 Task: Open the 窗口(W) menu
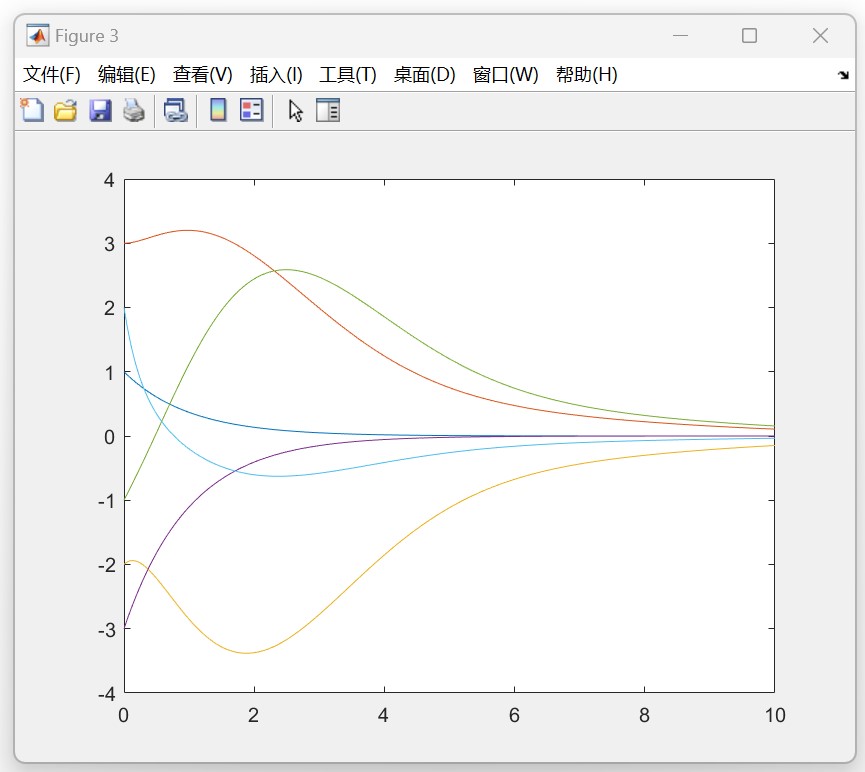(x=505, y=74)
